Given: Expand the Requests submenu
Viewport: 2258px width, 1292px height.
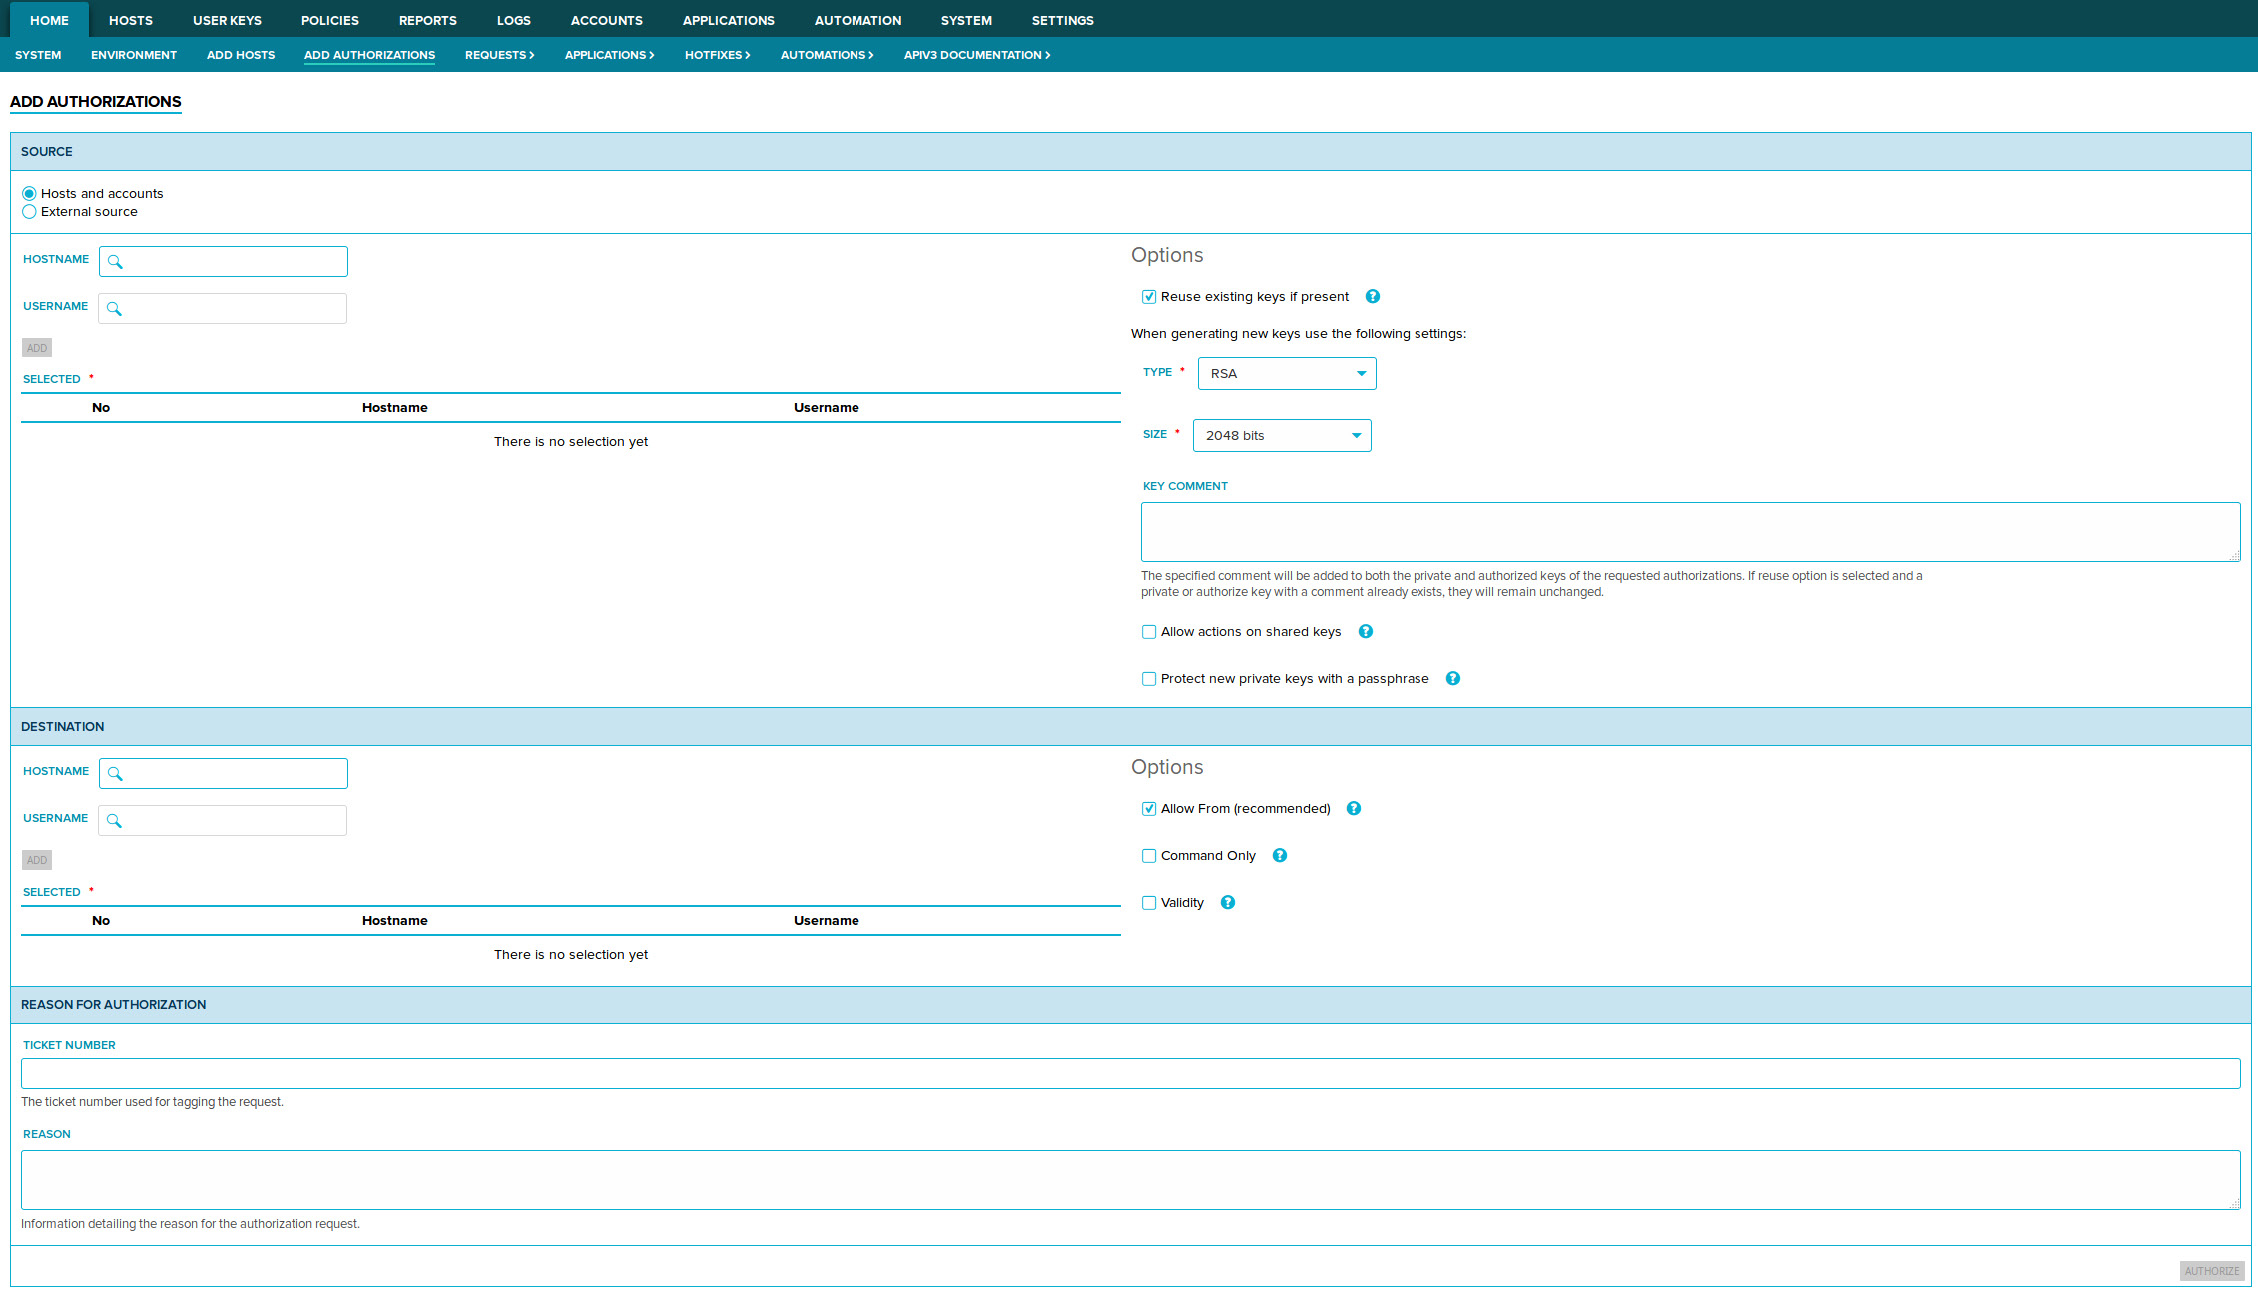Looking at the screenshot, I should pos(499,55).
